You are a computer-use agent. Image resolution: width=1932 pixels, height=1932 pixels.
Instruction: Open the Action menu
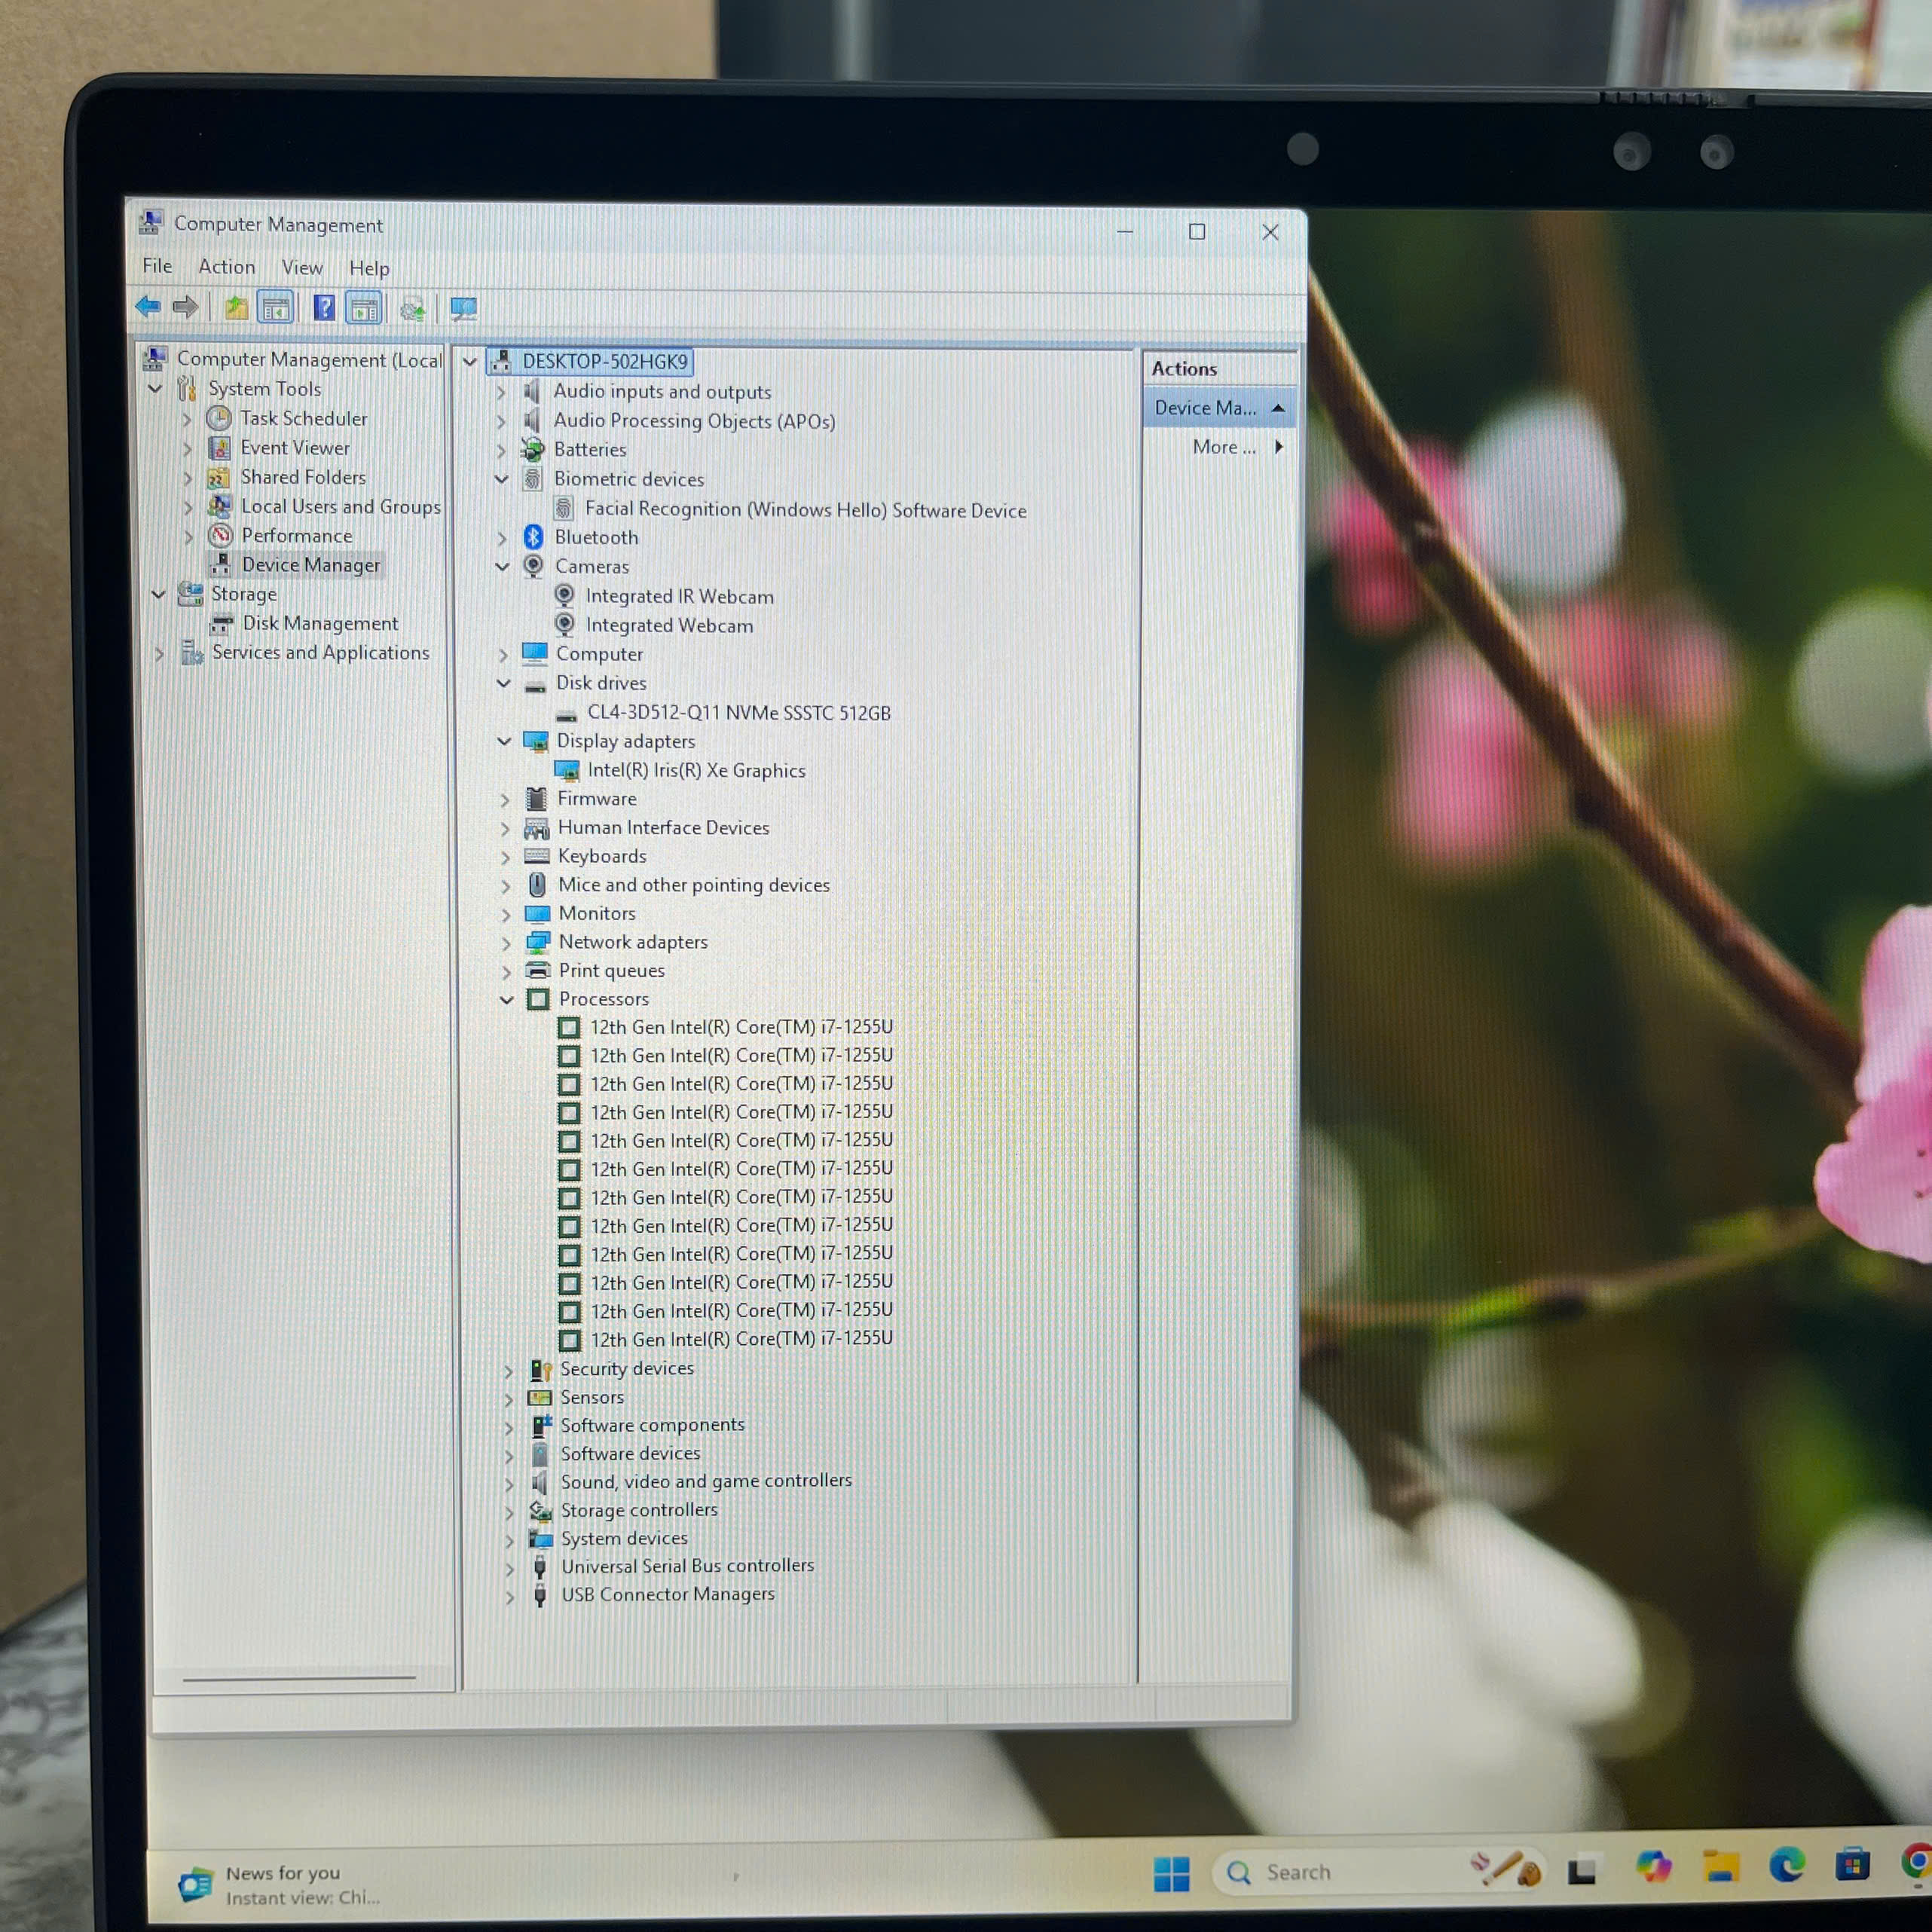[x=227, y=267]
